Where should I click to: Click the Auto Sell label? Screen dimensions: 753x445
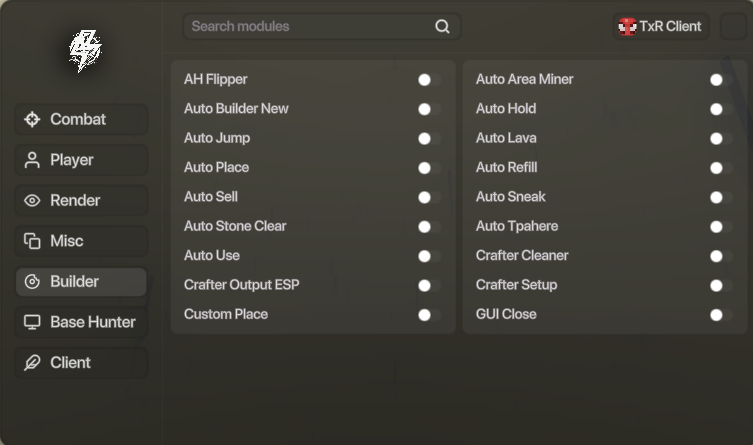pos(211,196)
